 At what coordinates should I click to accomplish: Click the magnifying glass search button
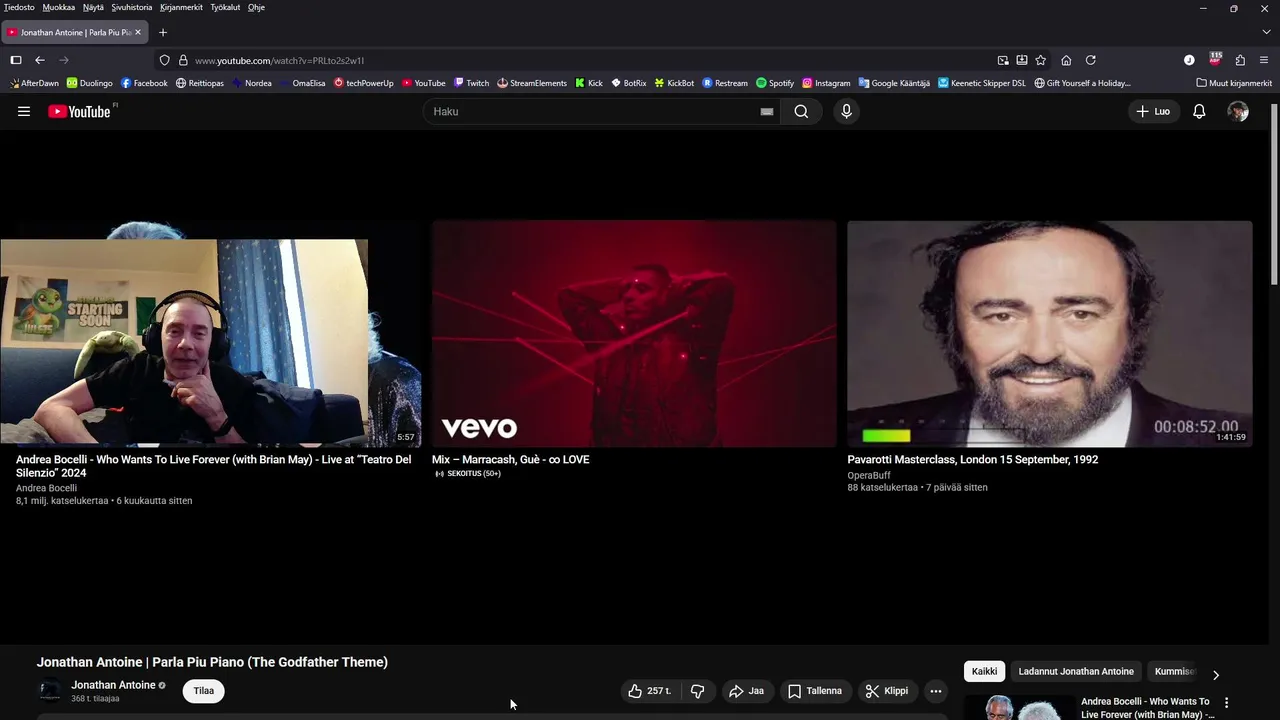(801, 111)
